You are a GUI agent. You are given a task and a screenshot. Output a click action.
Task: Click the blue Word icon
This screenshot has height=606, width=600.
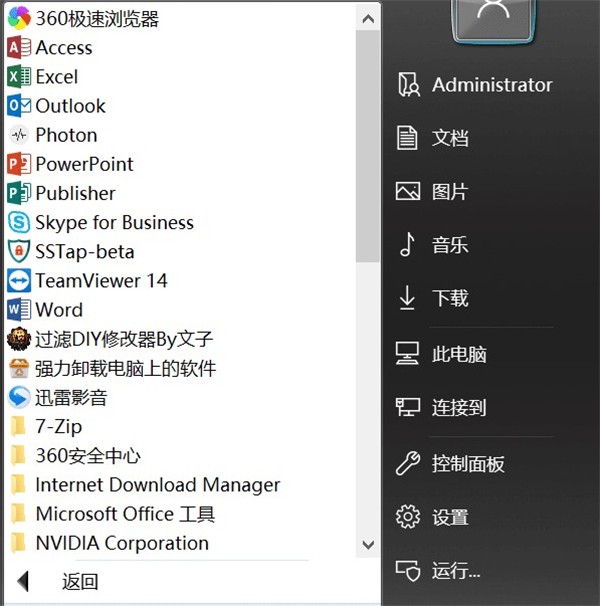pos(19,310)
